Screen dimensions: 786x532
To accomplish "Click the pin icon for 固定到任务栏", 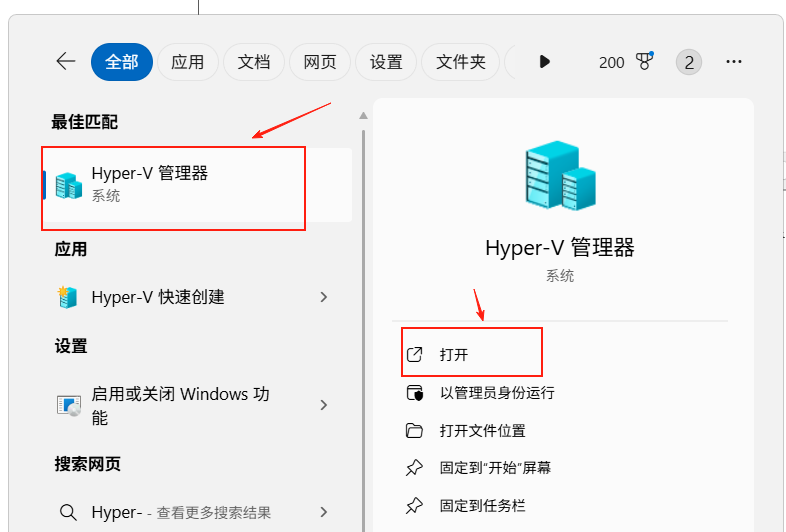I will coord(414,505).
